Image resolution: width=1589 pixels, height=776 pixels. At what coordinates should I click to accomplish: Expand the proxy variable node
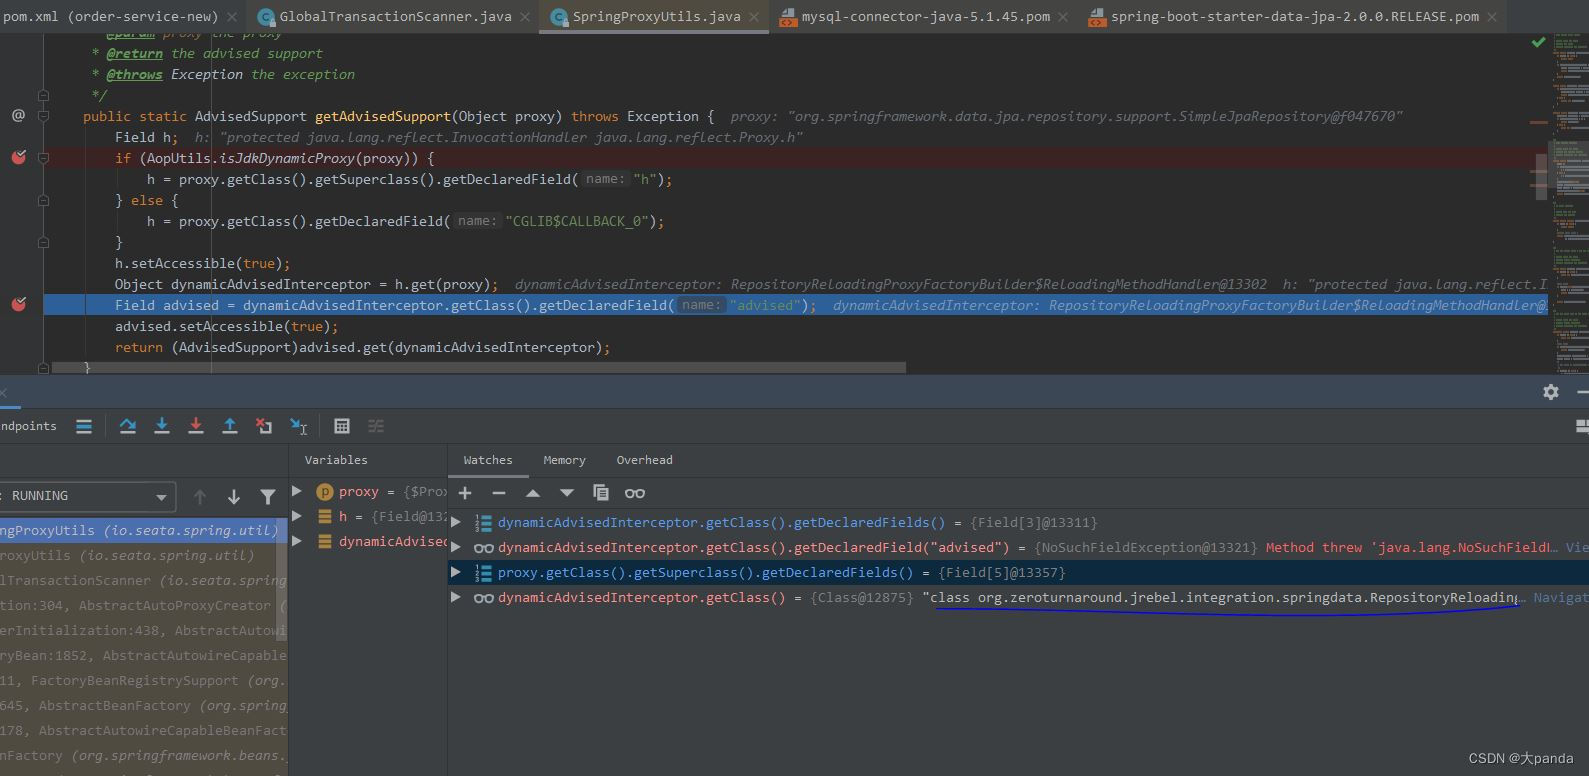pos(297,491)
